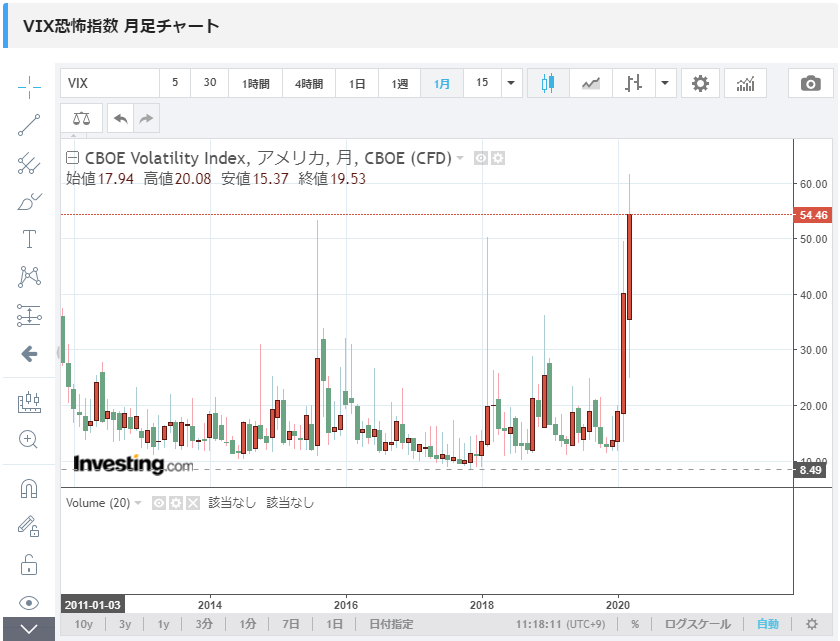Select the 1月 monthly interval
This screenshot has width=840, height=641.
[442, 83]
